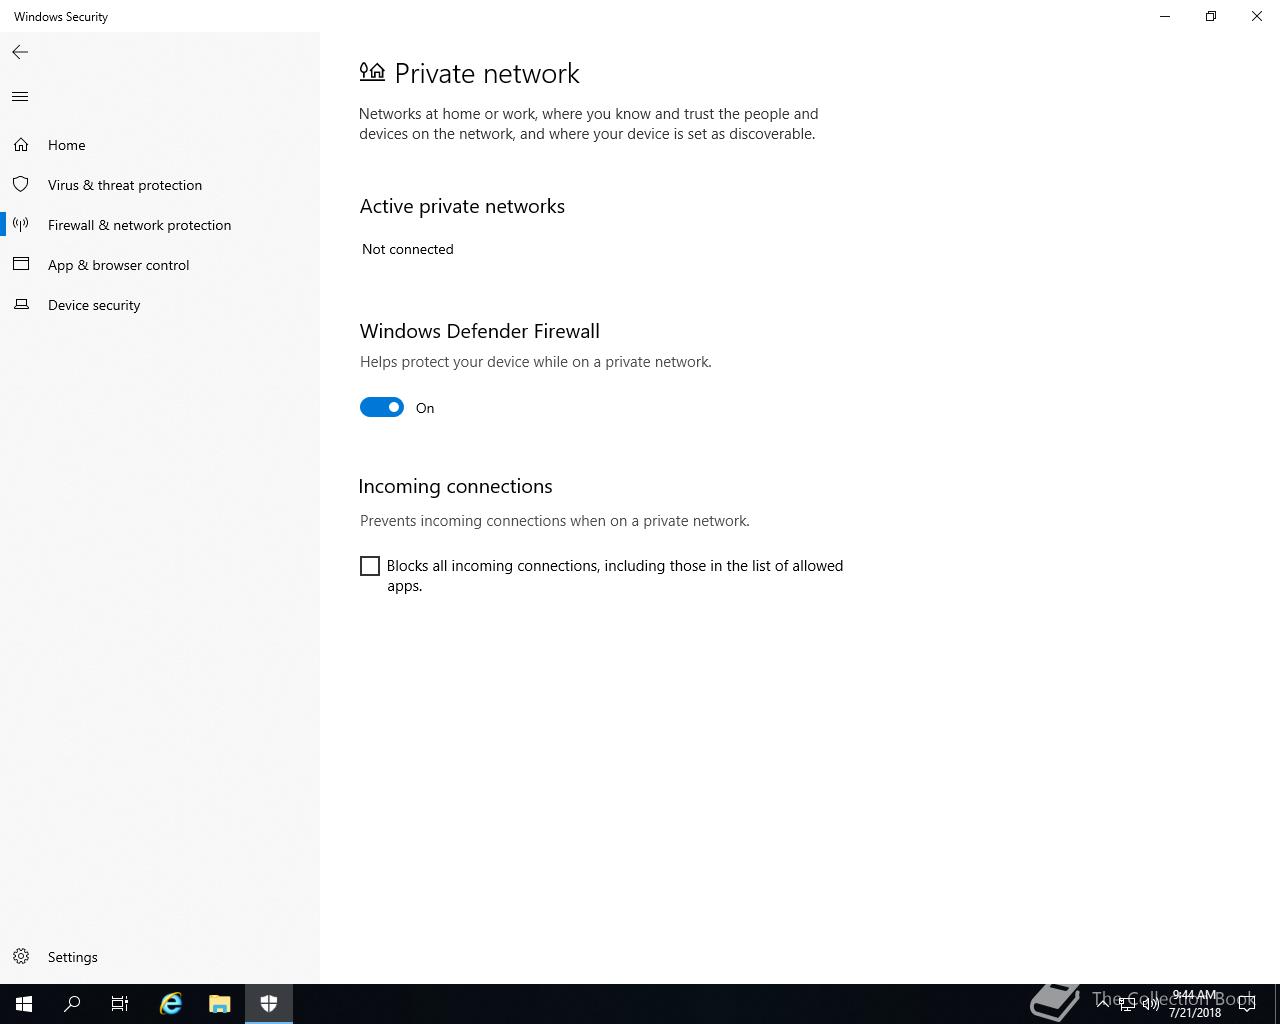Minimize the Windows Security window
The image size is (1280, 1024).
tap(1165, 16)
